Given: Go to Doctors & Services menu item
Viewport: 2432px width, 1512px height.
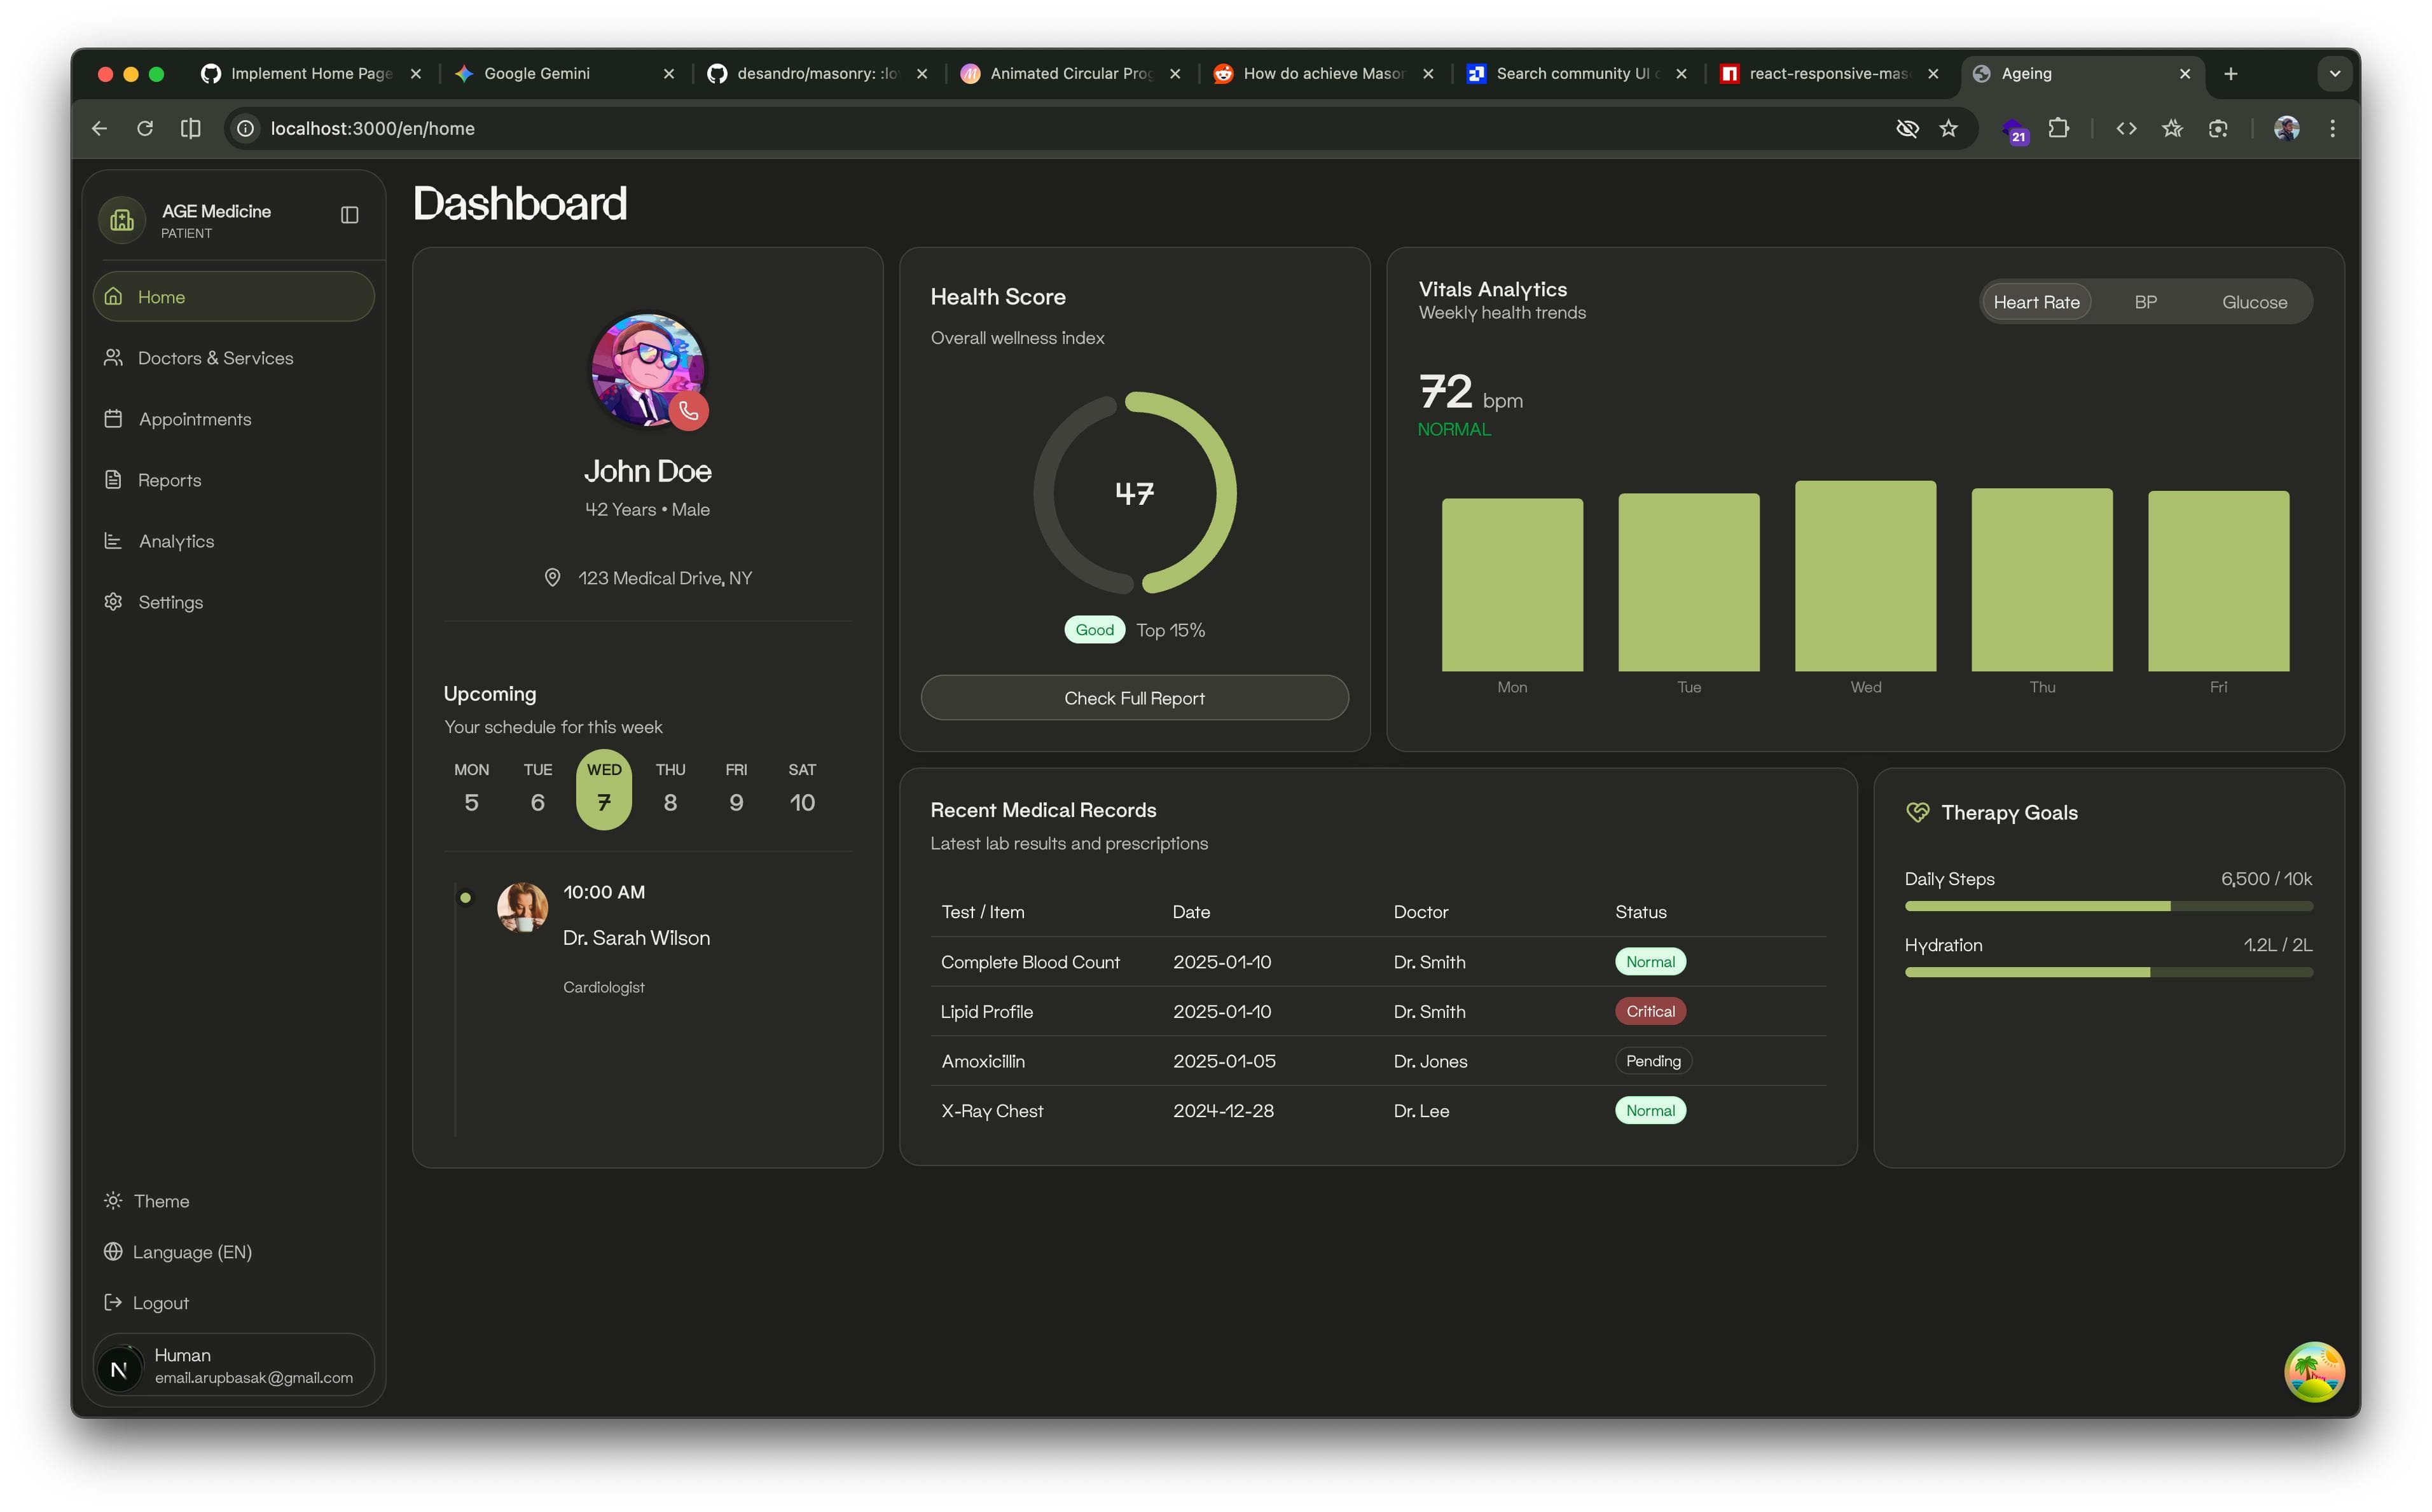Looking at the screenshot, I should pos(215,358).
